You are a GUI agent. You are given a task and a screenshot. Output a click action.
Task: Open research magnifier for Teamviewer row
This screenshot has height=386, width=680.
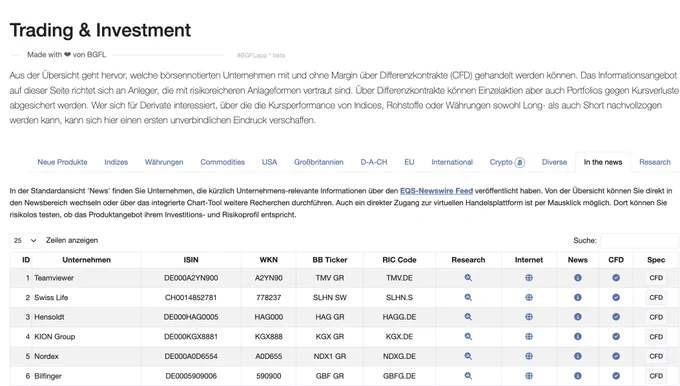tap(468, 278)
